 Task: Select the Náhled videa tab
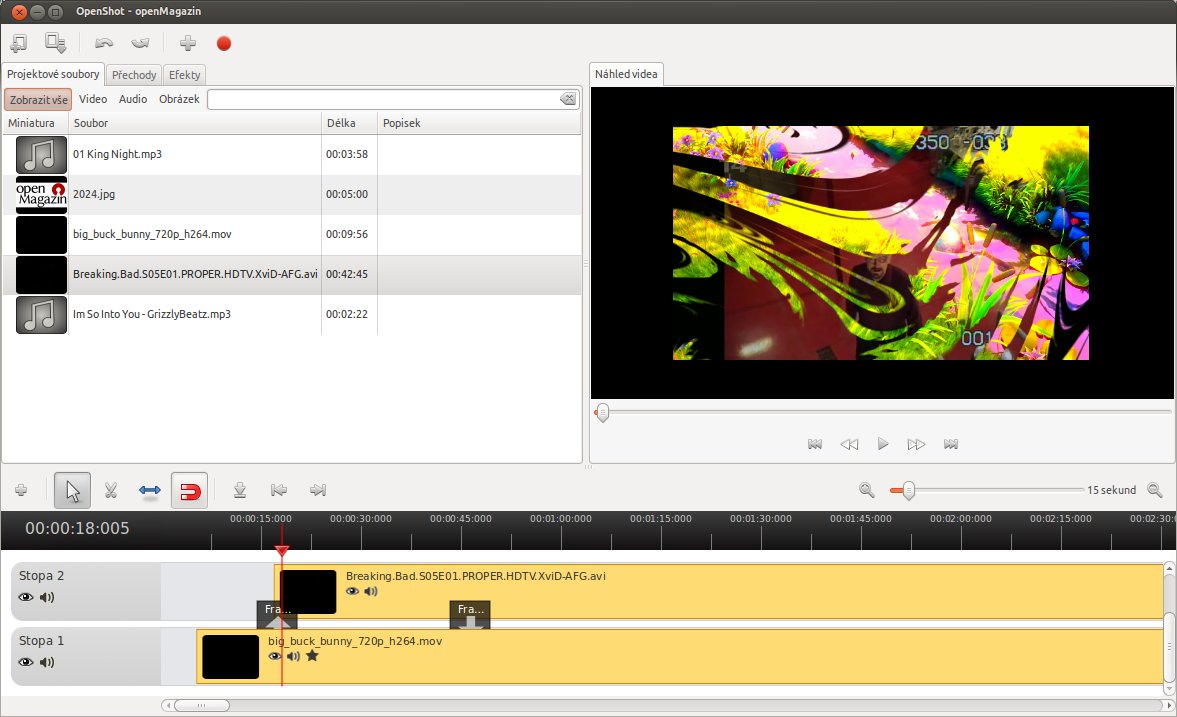click(x=626, y=74)
